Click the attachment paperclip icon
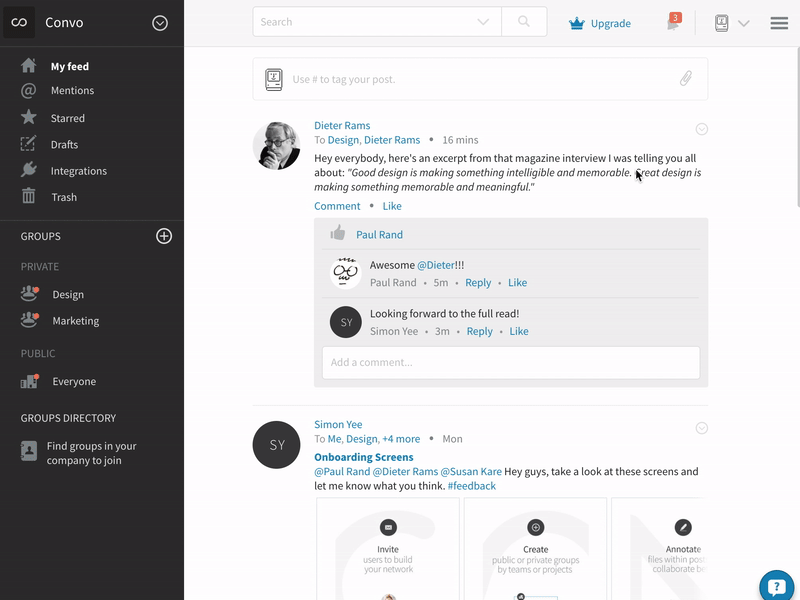Image resolution: width=800 pixels, height=600 pixels. click(686, 79)
